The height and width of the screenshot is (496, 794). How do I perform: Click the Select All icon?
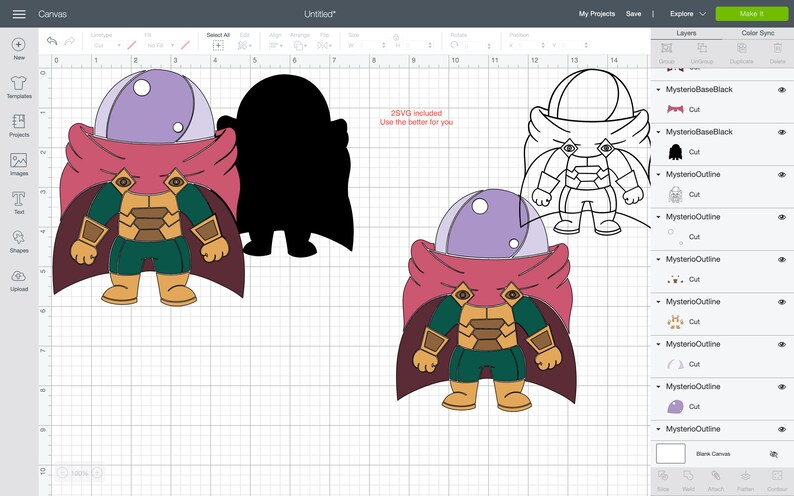click(218, 46)
